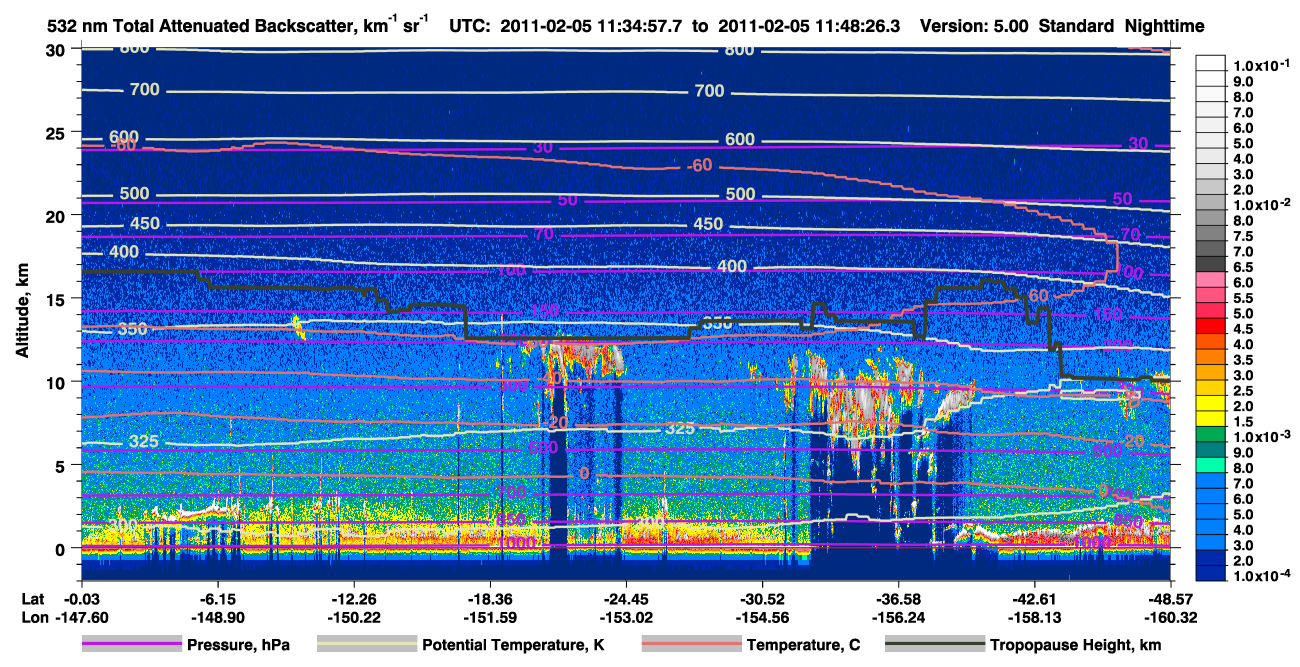Click the 'Lon' row label
This screenshot has height=667, width=1300.
[34, 617]
